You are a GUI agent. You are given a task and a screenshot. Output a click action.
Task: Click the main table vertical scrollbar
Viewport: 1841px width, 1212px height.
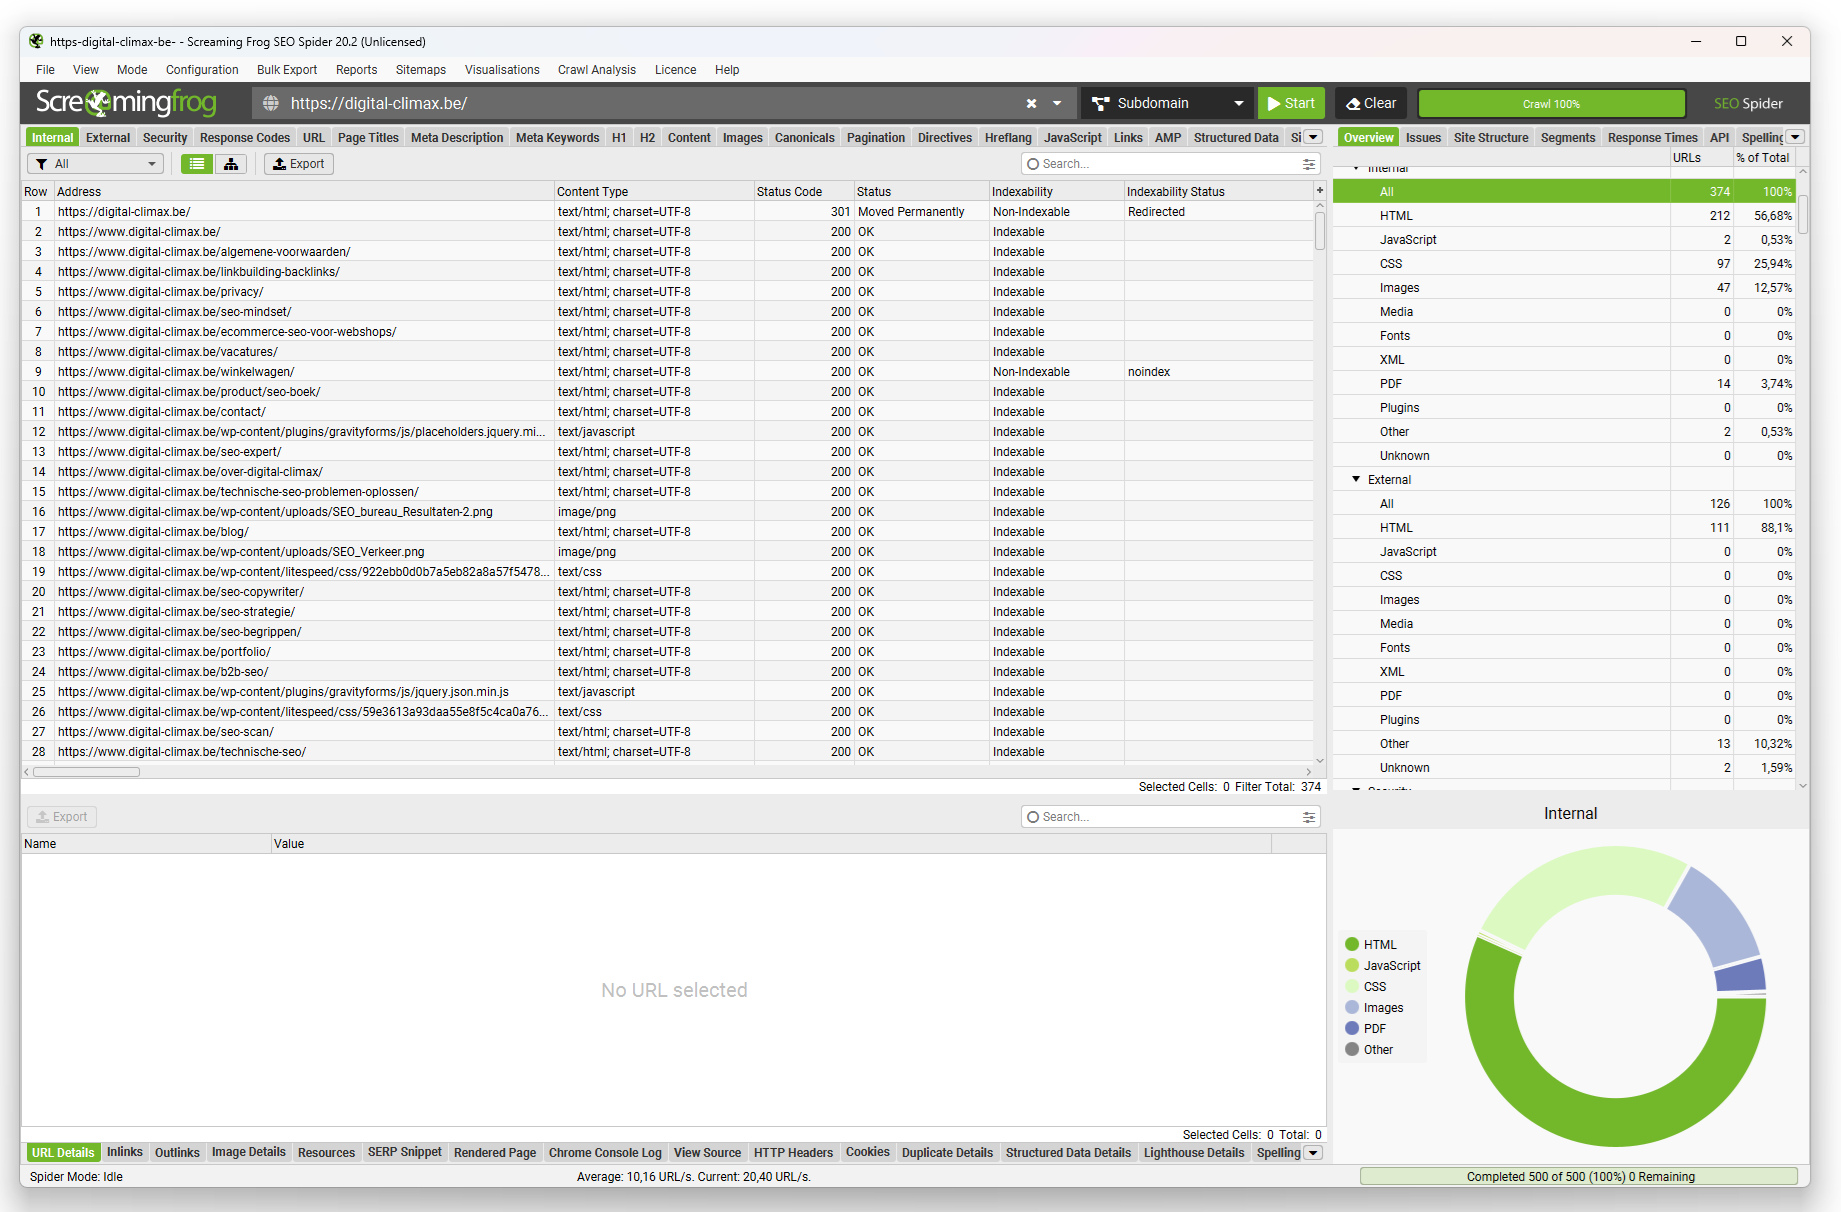pos(1319,230)
